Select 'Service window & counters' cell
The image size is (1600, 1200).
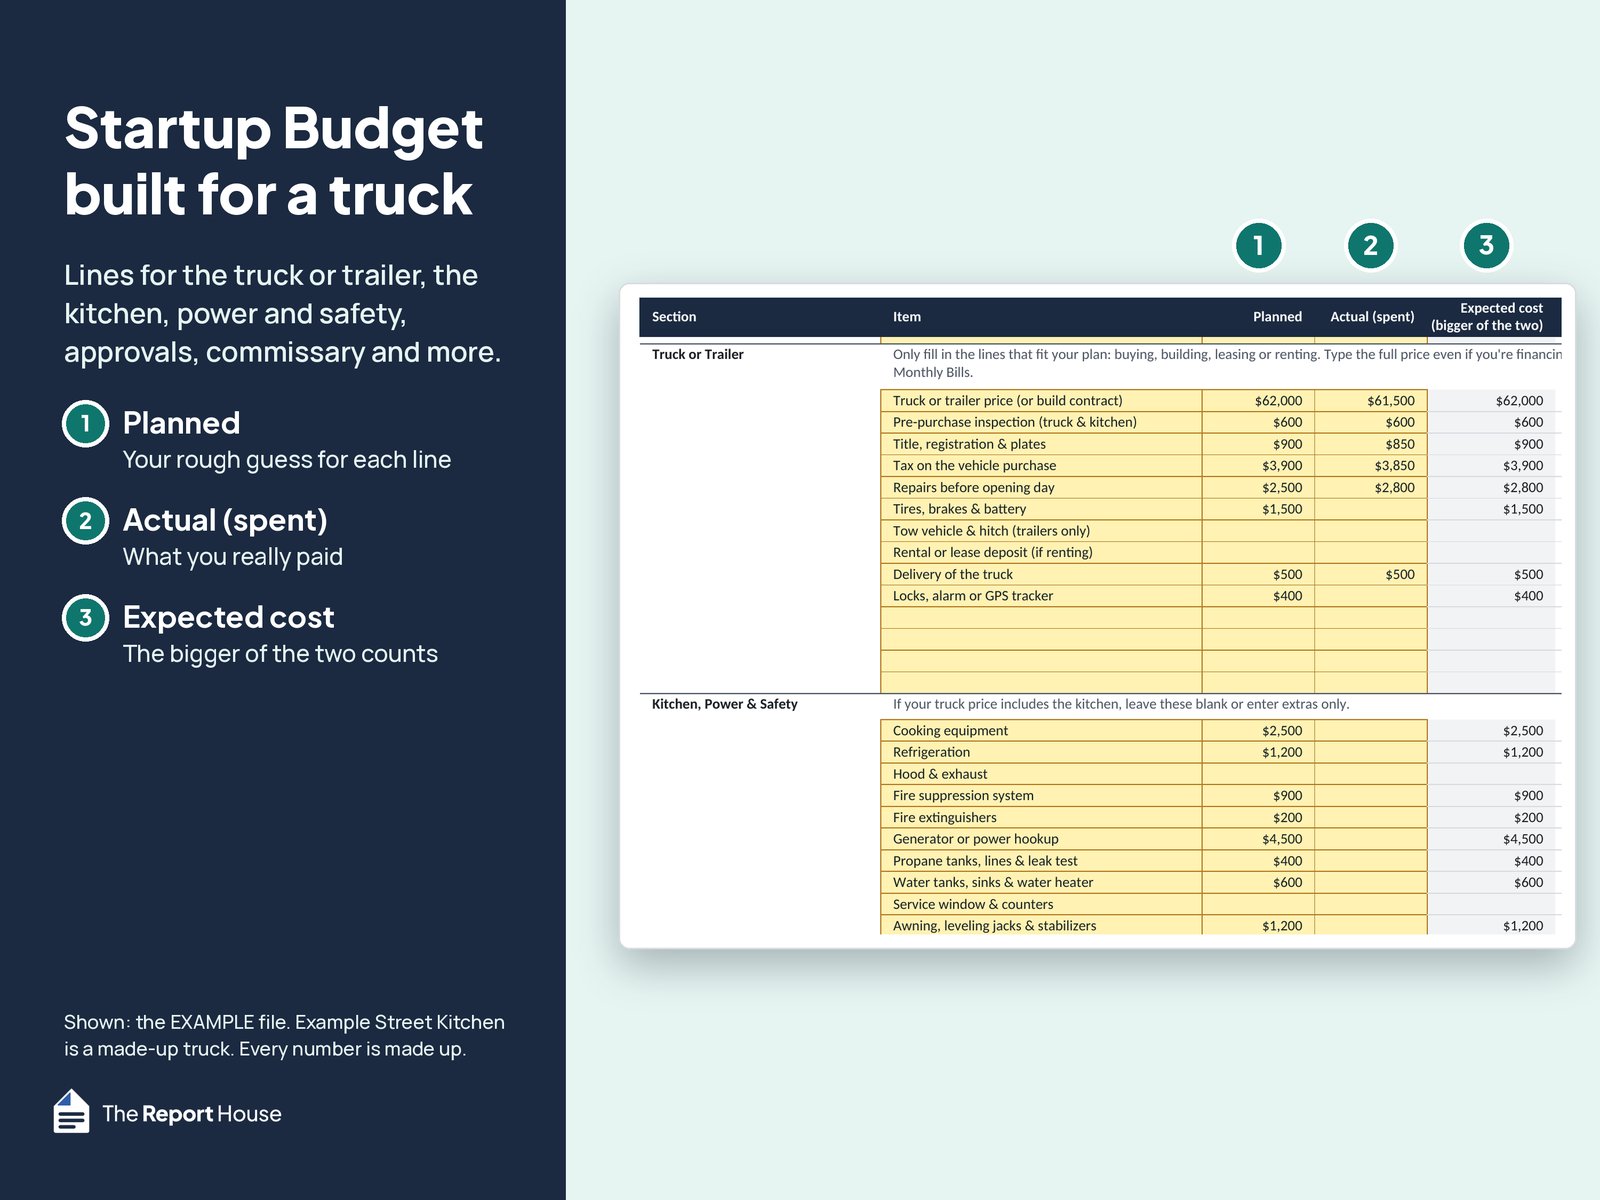[x=1041, y=904]
